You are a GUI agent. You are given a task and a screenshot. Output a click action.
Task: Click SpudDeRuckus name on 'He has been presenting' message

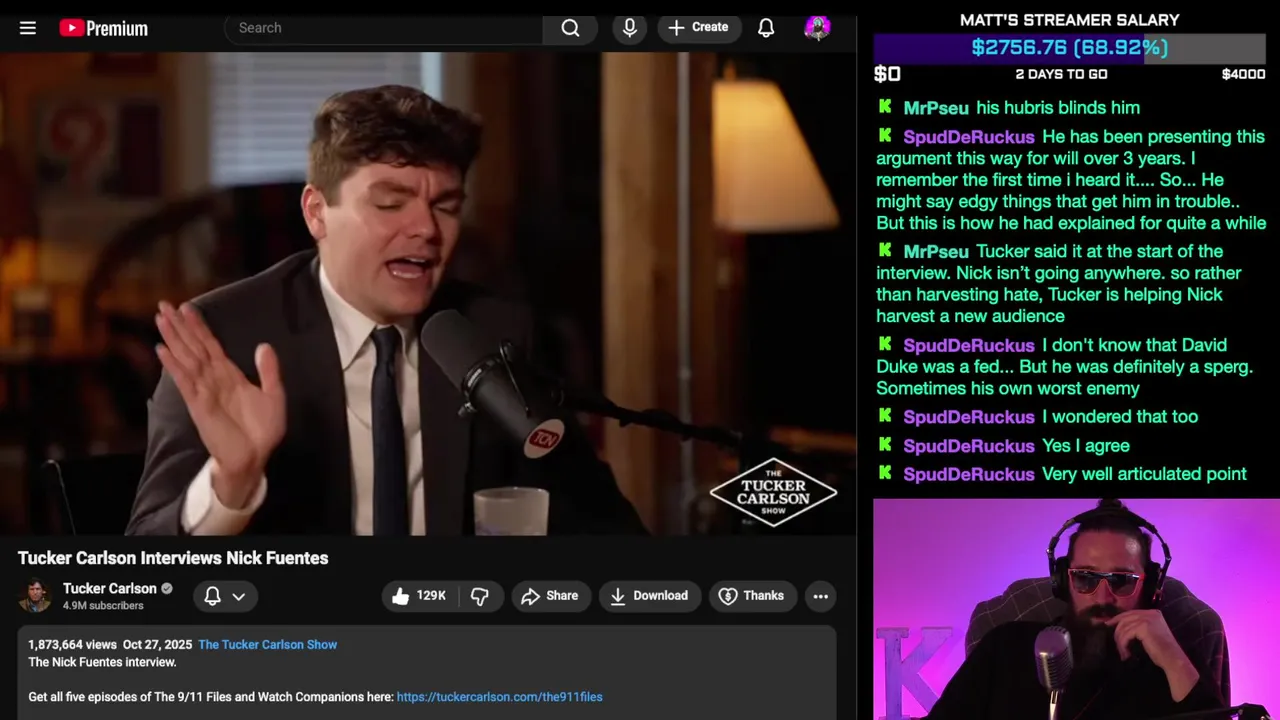[969, 137]
